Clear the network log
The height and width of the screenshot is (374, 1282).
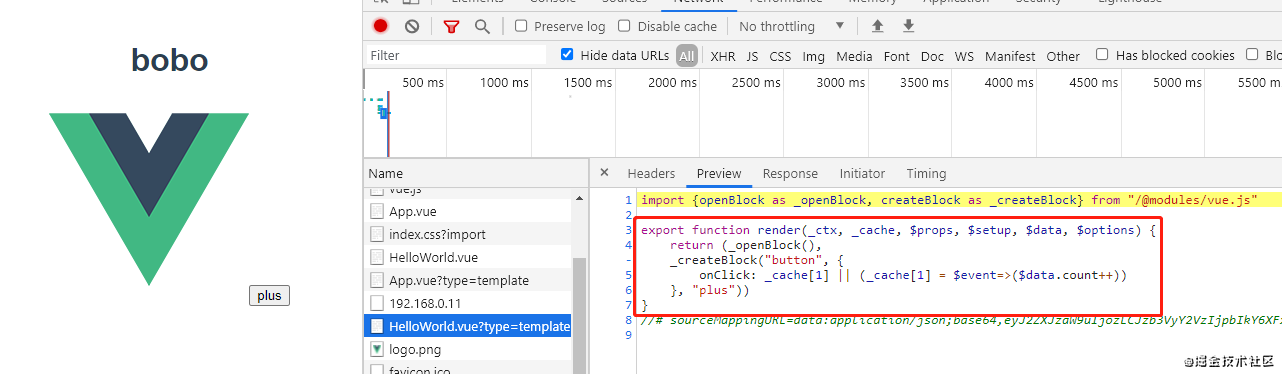(x=412, y=26)
